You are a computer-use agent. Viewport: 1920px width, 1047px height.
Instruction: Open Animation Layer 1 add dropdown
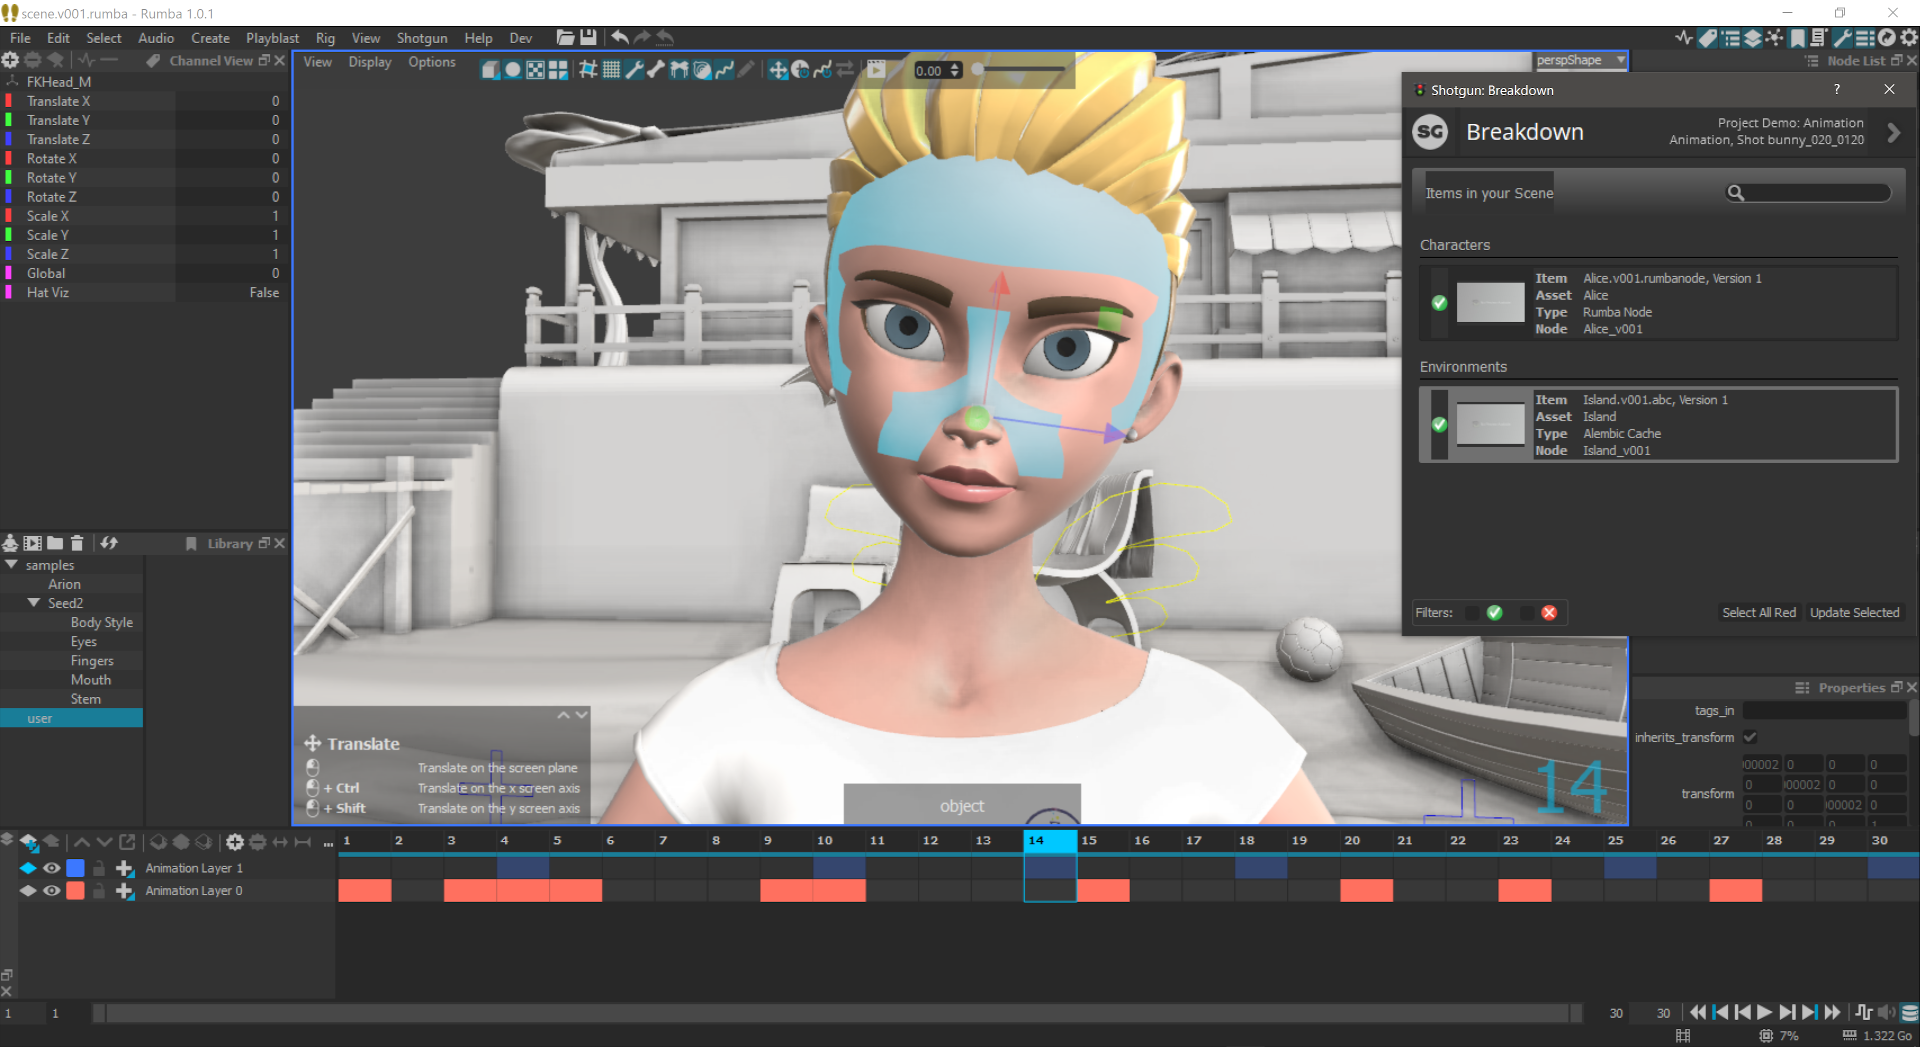[125, 868]
